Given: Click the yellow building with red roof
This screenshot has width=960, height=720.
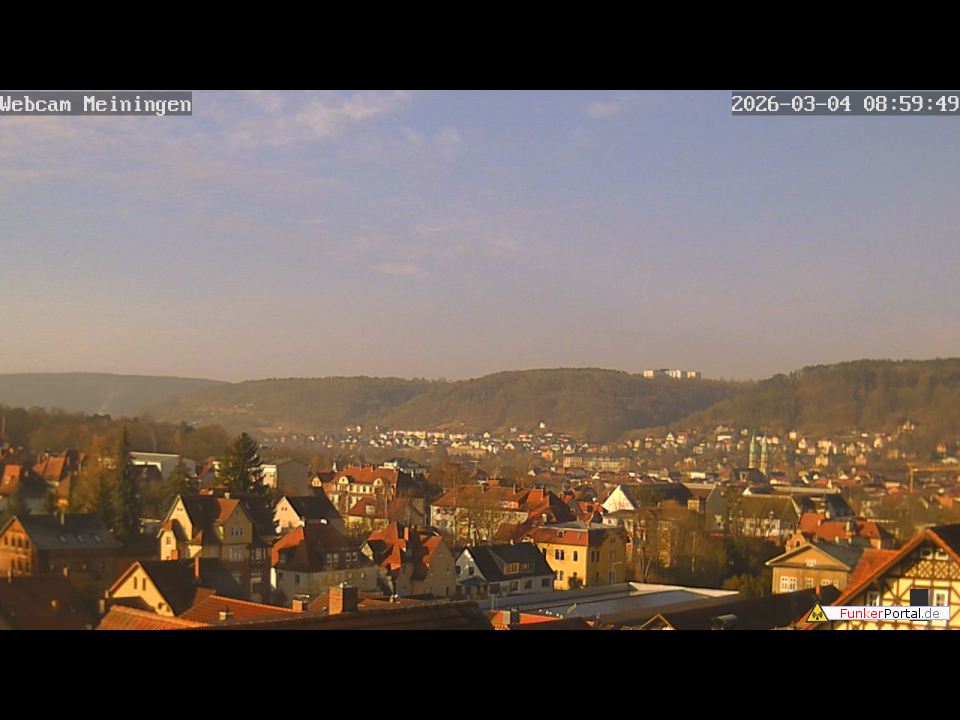Looking at the screenshot, I should pyautogui.click(x=582, y=555).
